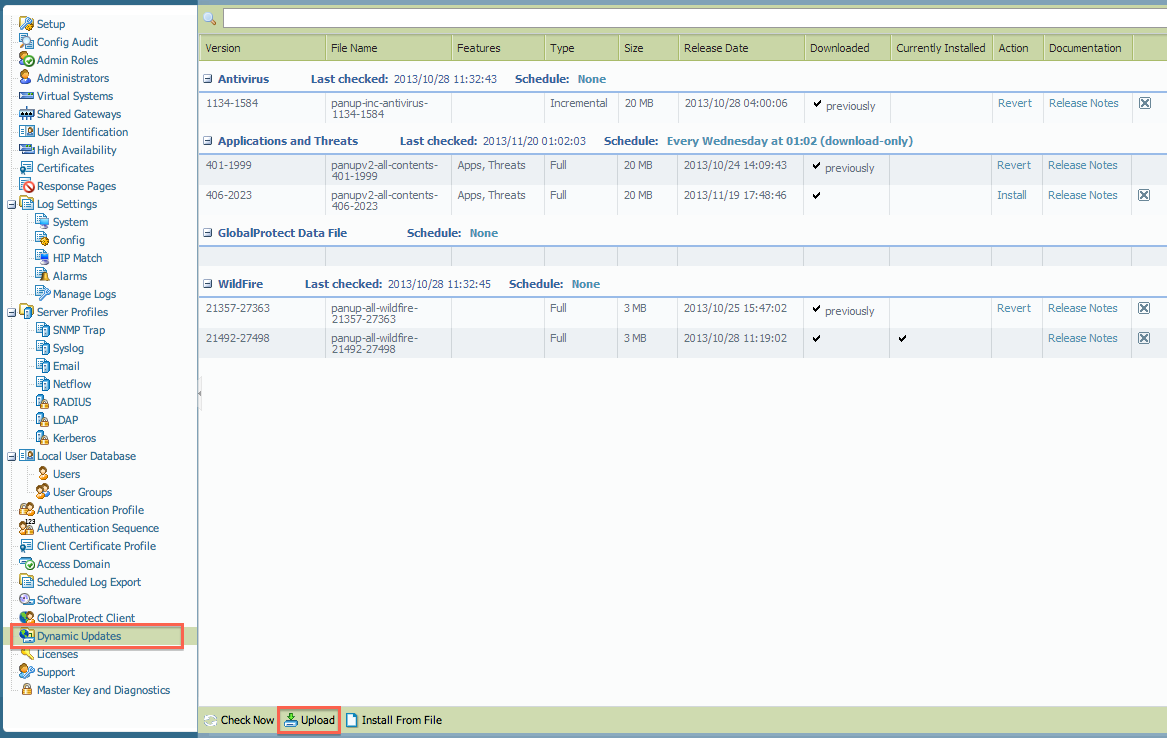The height and width of the screenshot is (738, 1167).
Task: Collapse the GlobalProtect Data File section
Action: (x=208, y=233)
